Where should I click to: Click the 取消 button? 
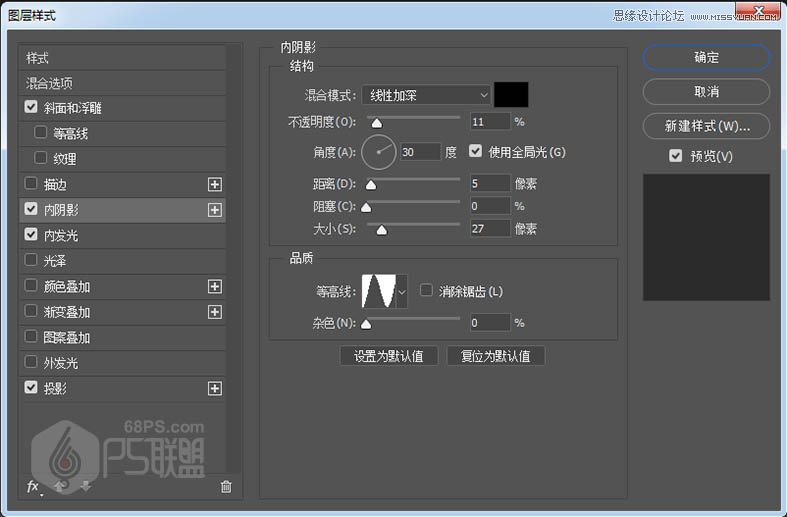tap(706, 92)
